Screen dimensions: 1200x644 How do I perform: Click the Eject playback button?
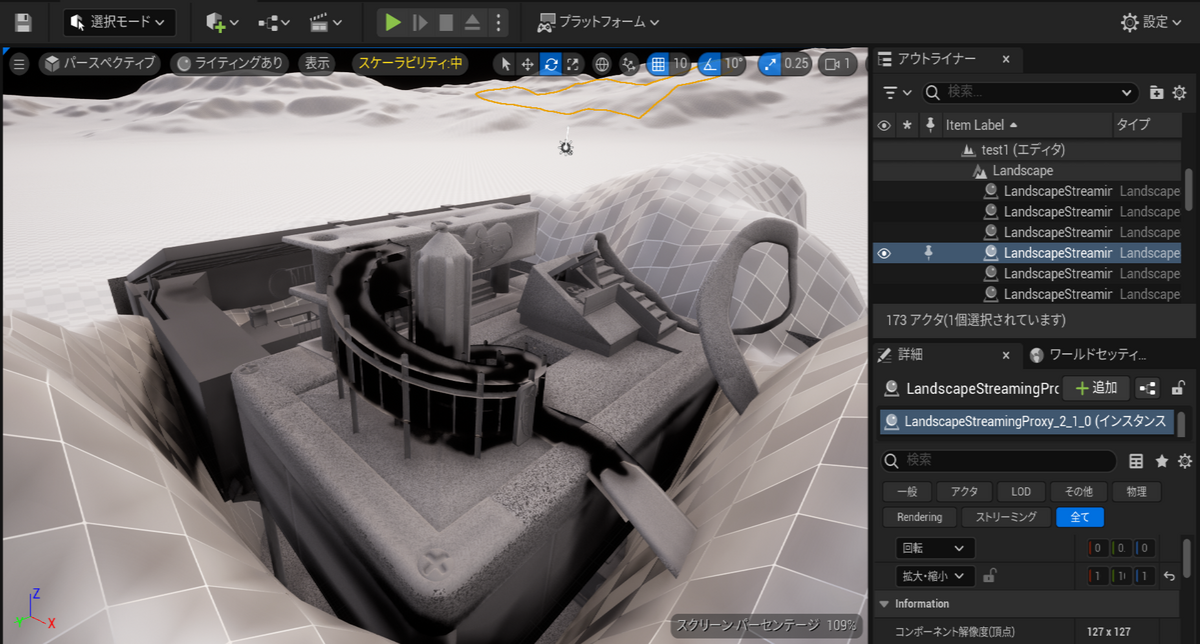472,22
